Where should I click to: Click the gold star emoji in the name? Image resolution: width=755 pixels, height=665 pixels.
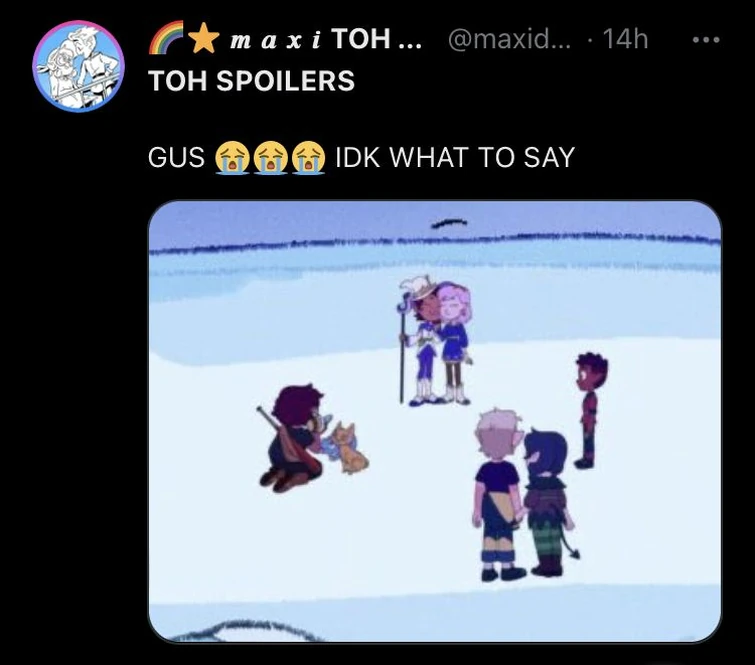tap(203, 38)
